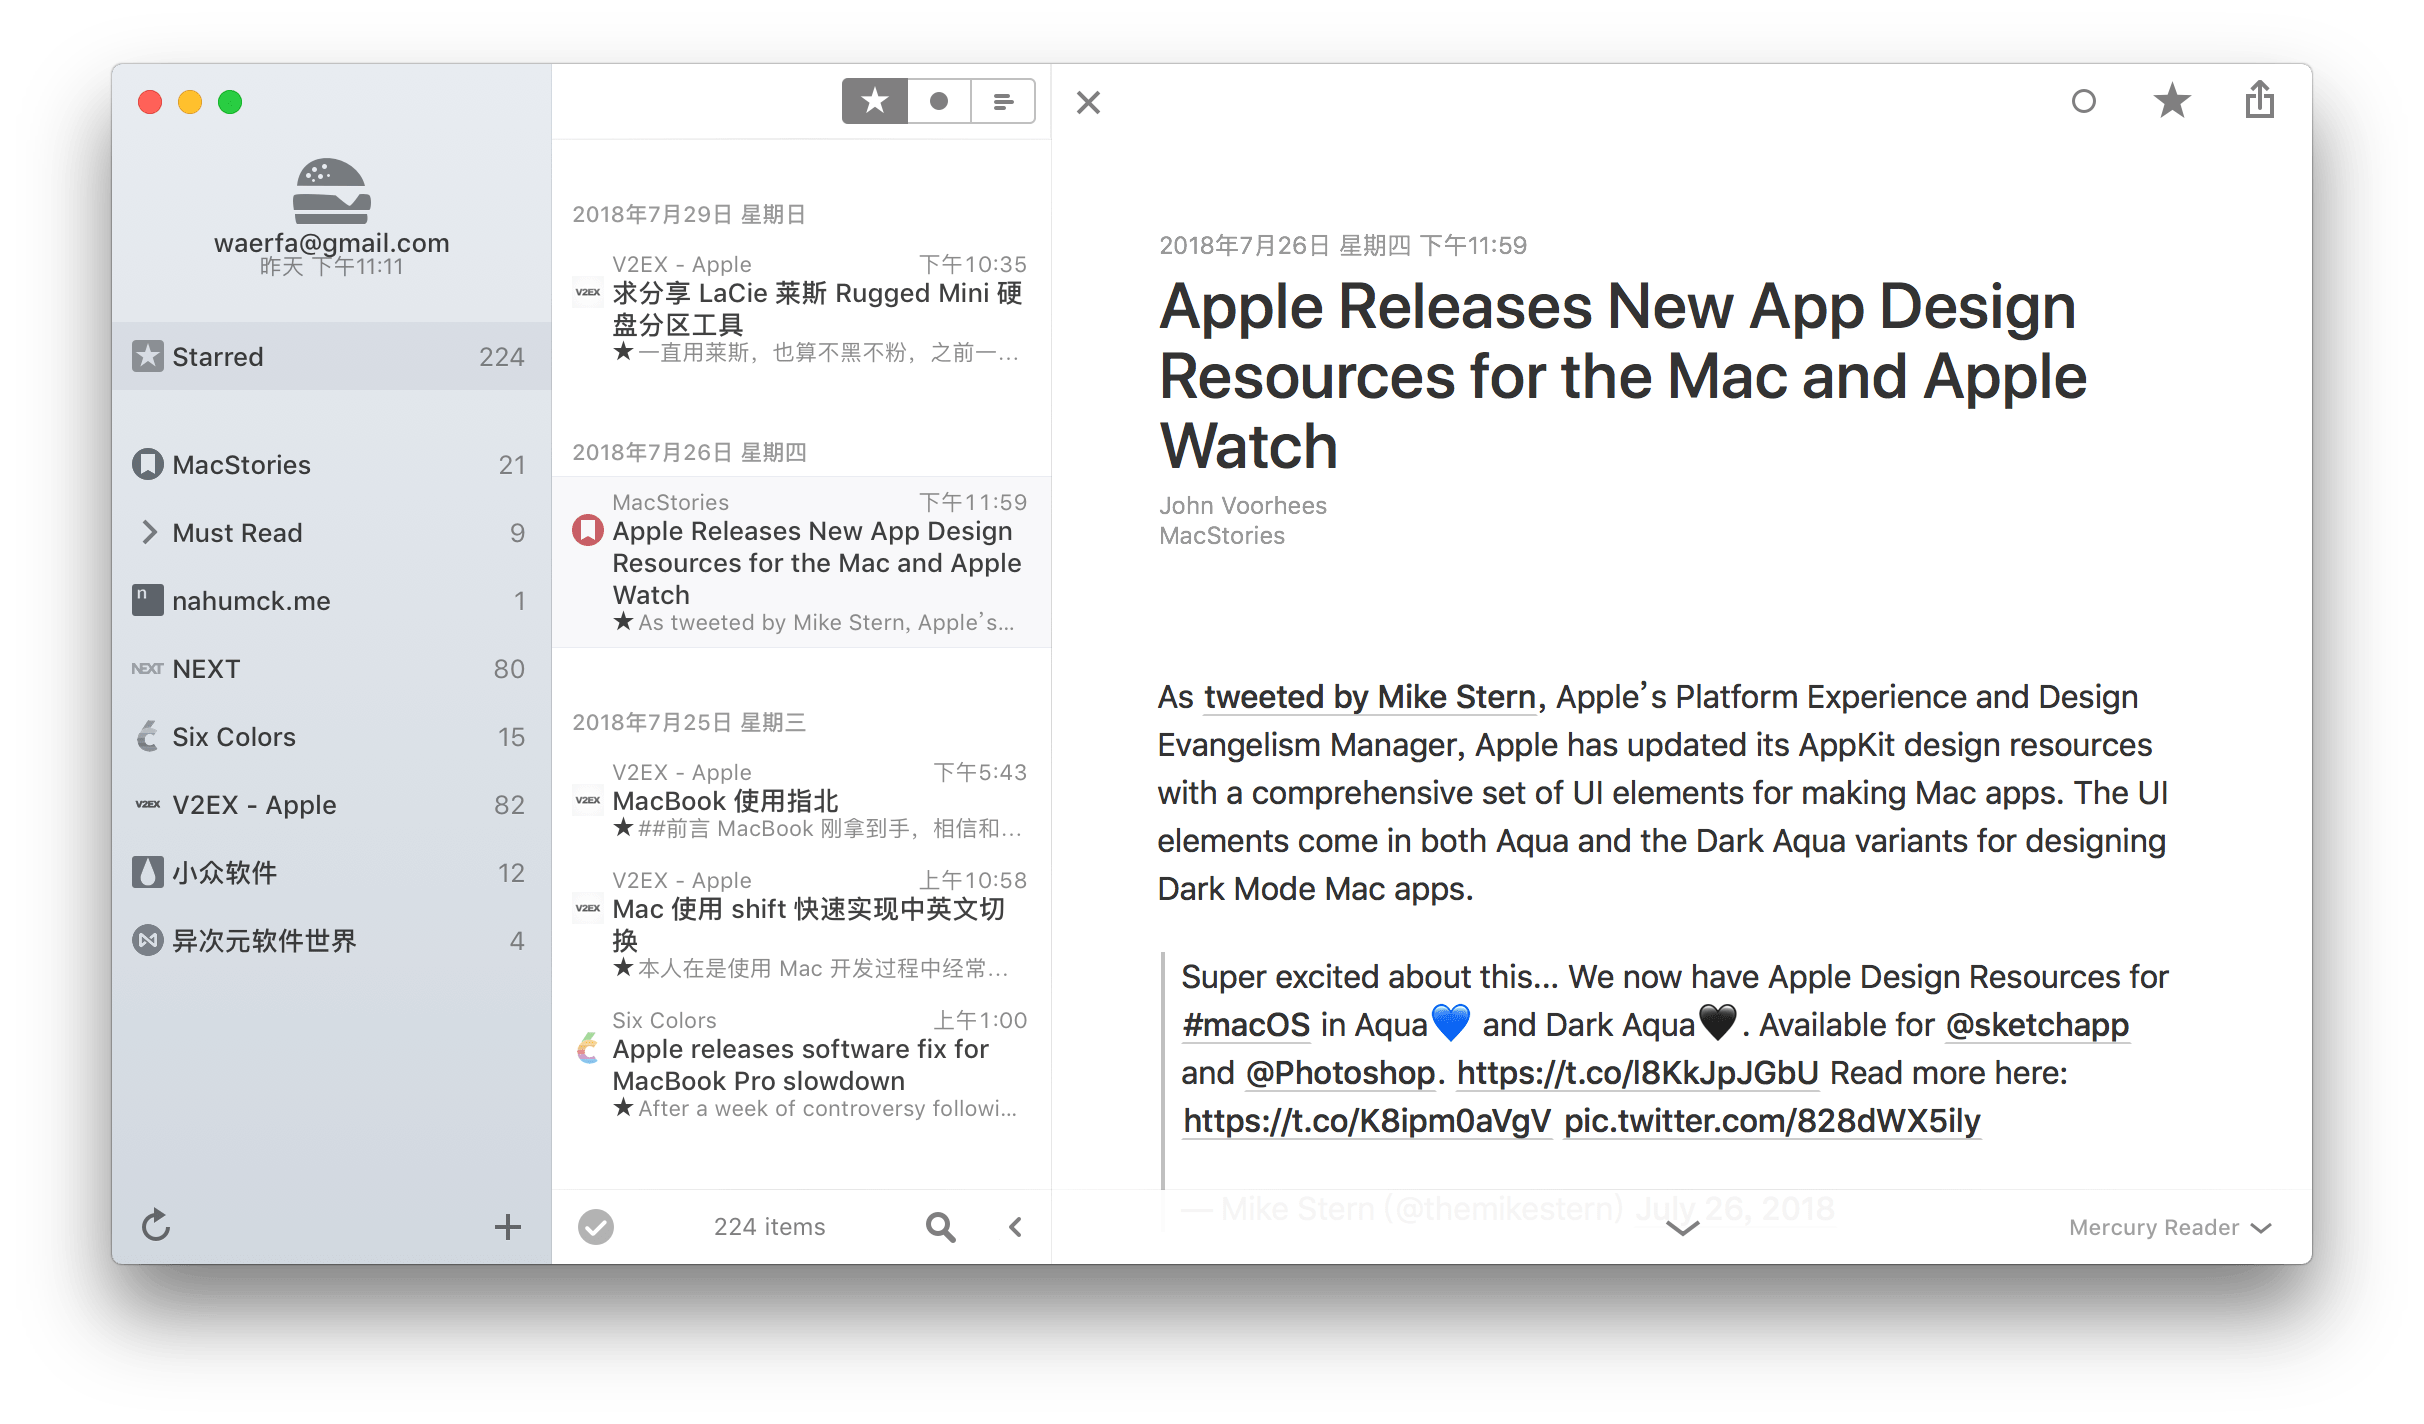The width and height of the screenshot is (2424, 1424).
Task: Toggle star on current article
Action: [x=2172, y=101]
